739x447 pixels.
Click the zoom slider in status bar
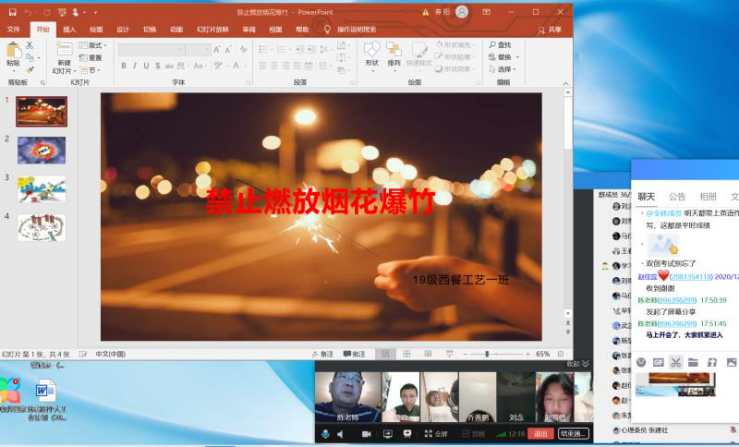coord(487,354)
